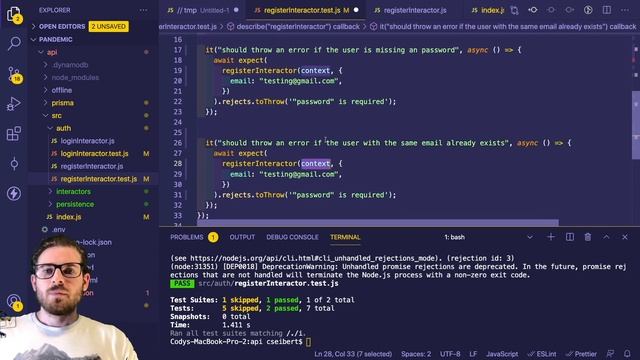Viewport: 640px width, 360px height.
Task: Click the '2 UNSAVED' badge in Open Editors
Action: coord(108,27)
